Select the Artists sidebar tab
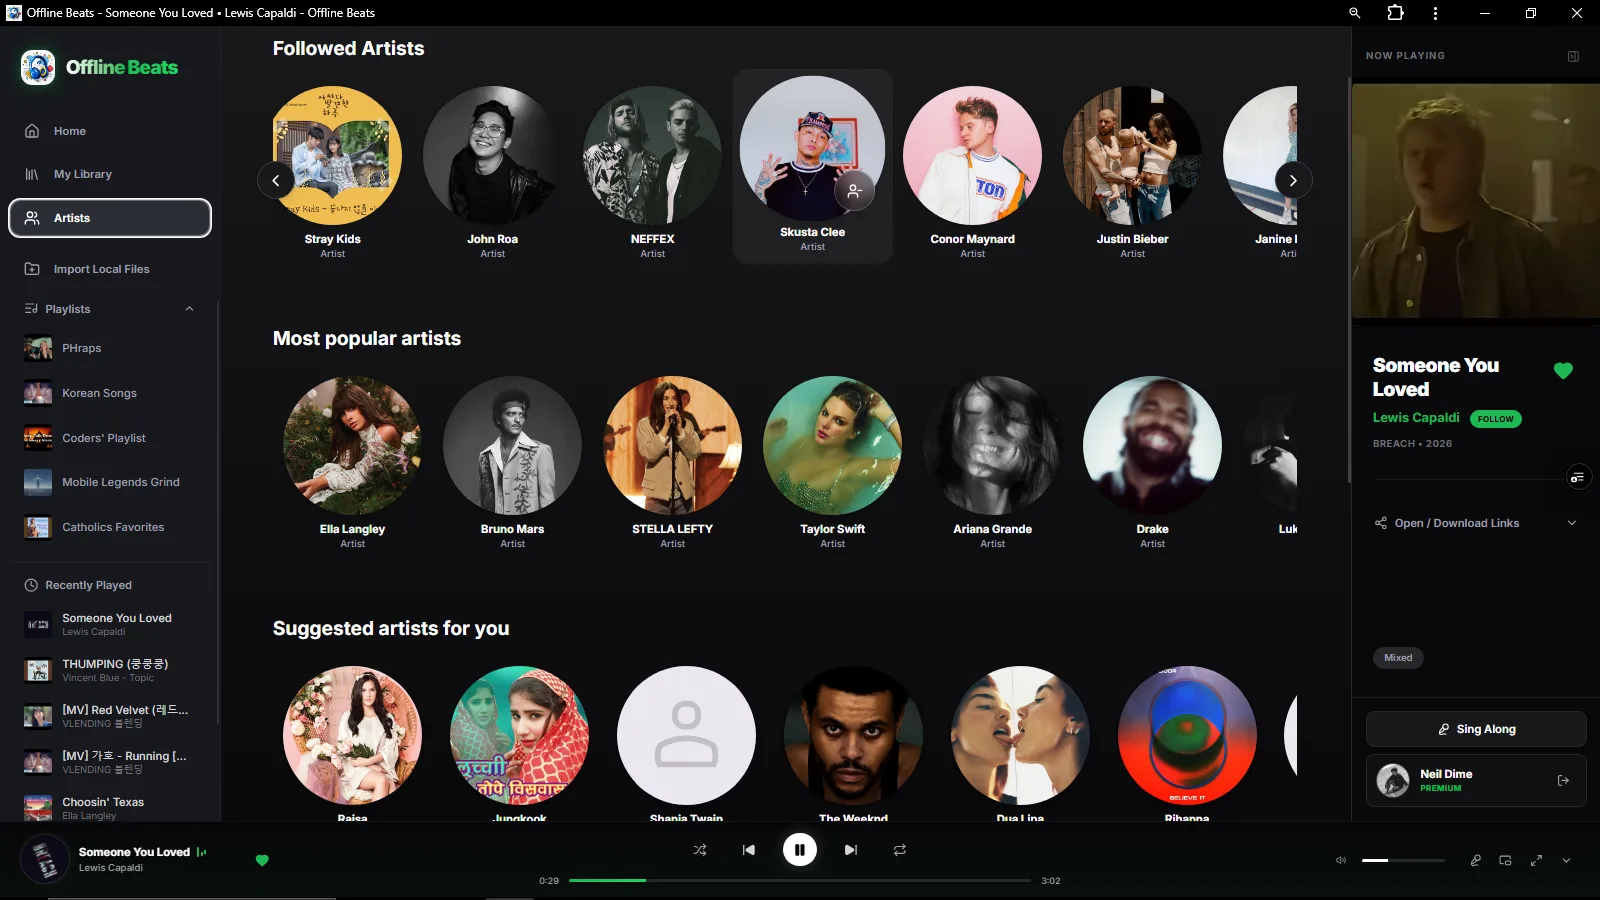1600x900 pixels. pos(110,218)
